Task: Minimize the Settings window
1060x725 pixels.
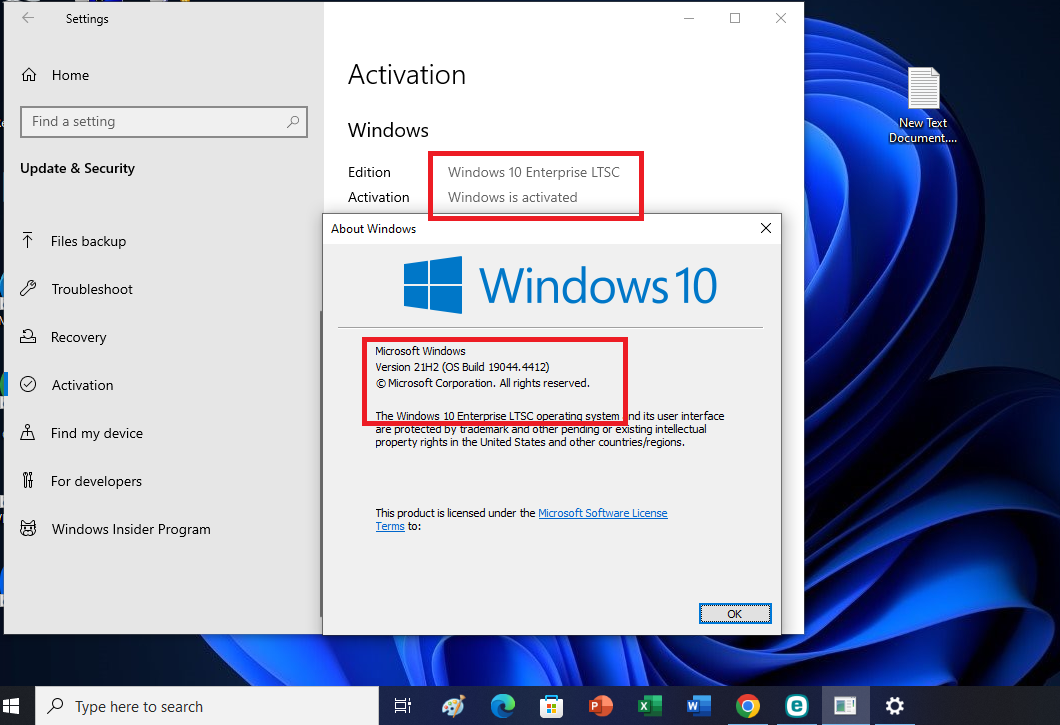Action: pyautogui.click(x=689, y=18)
